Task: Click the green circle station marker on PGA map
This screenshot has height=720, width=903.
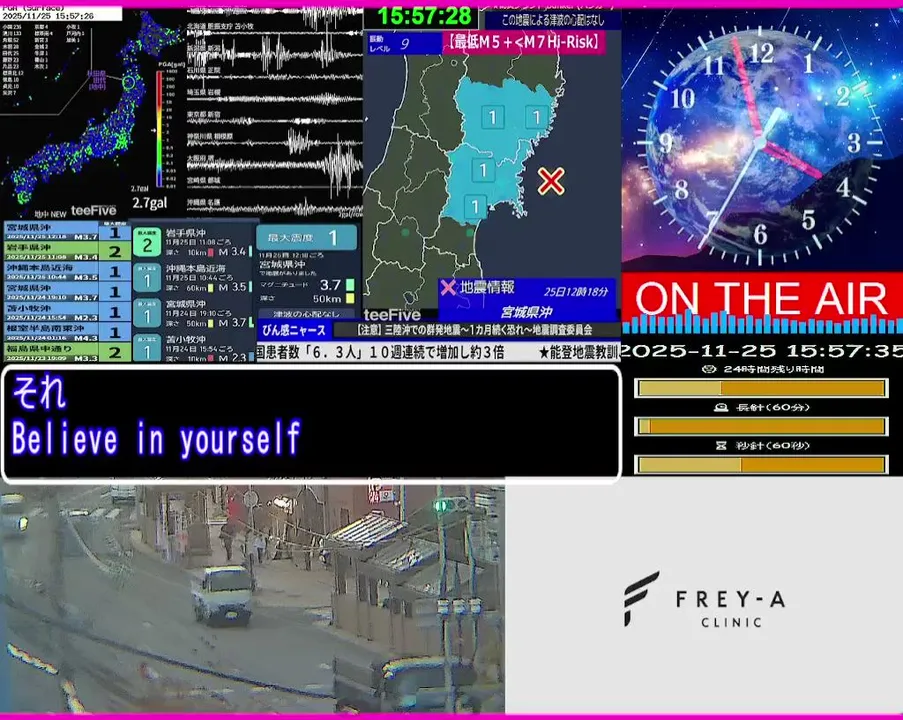Action: pyautogui.click(x=128, y=82)
